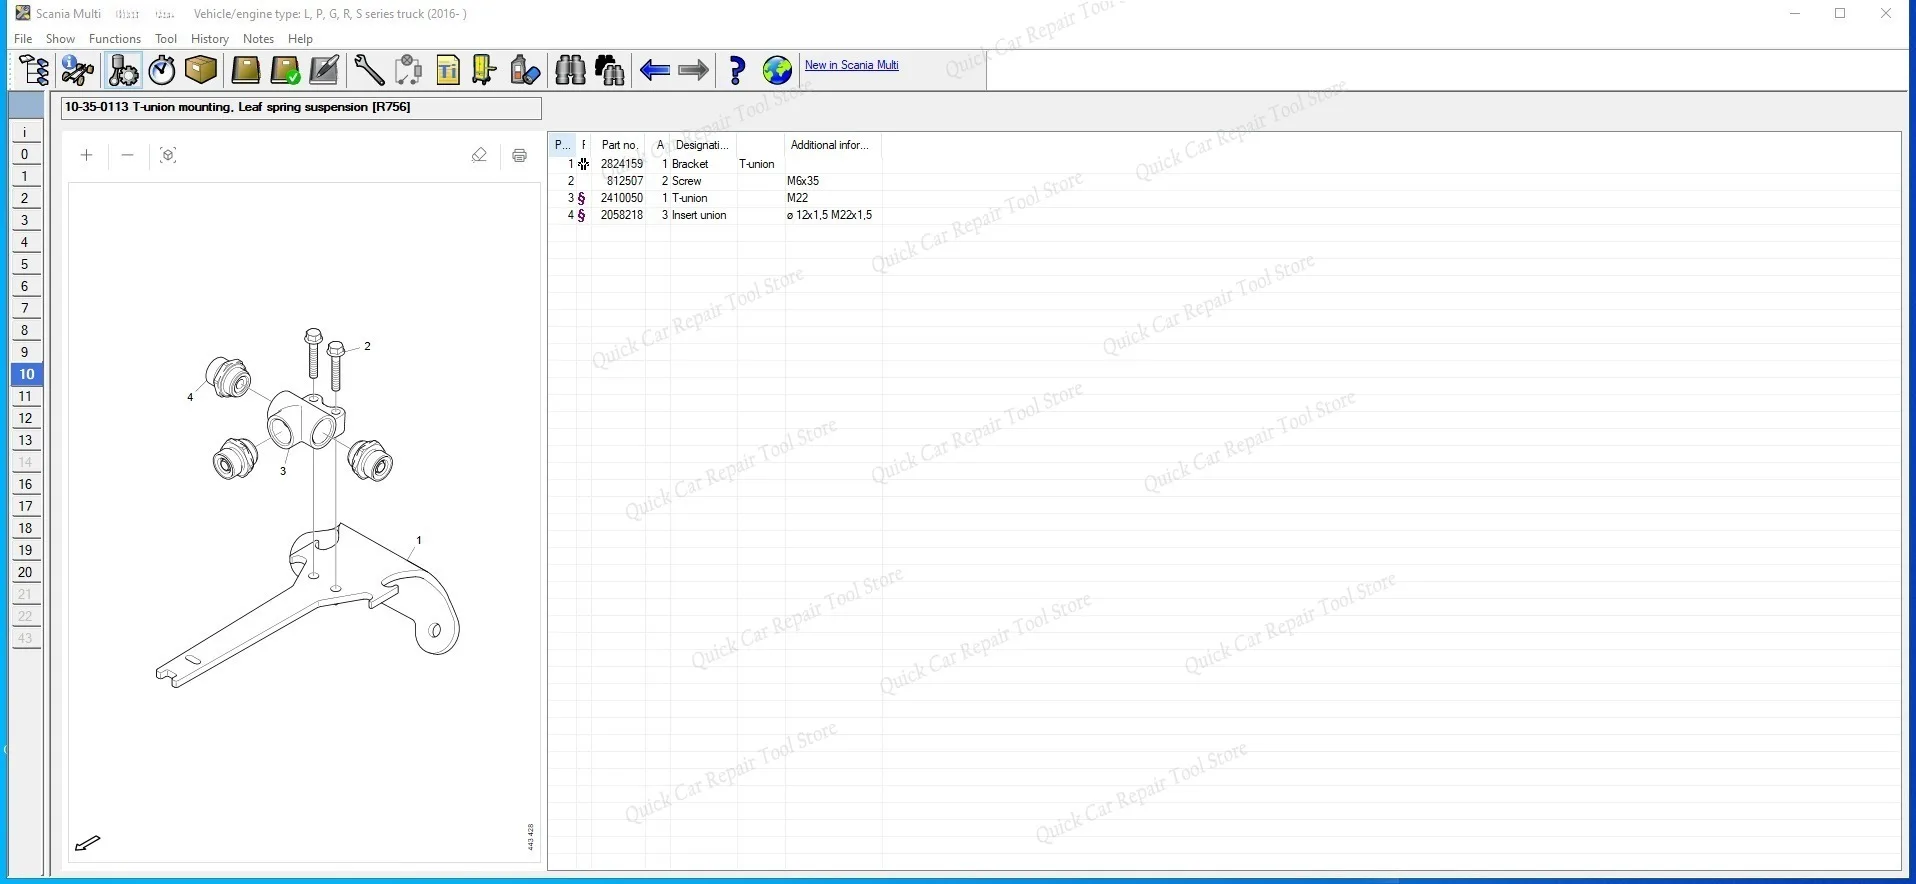This screenshot has height=884, width=1916.
Task: Click the § symbol on row 4
Action: (x=582, y=215)
